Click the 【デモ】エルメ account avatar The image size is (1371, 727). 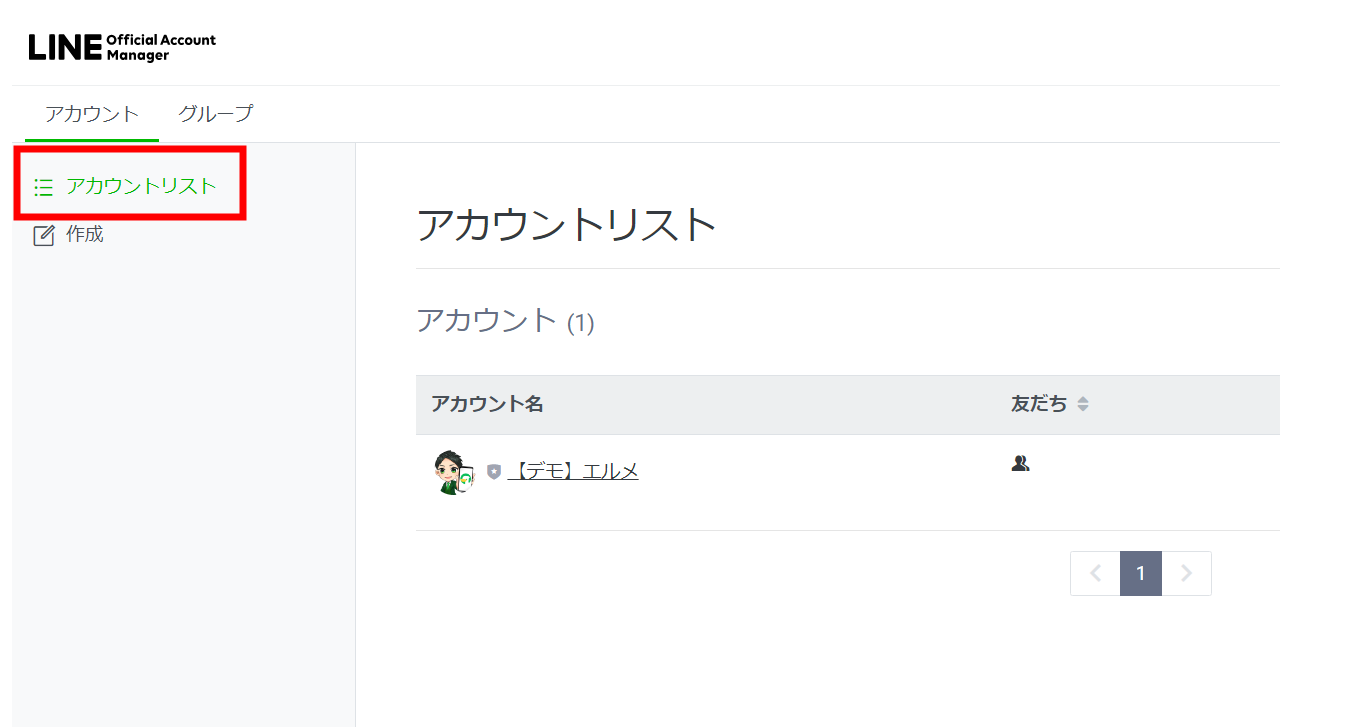pos(455,472)
